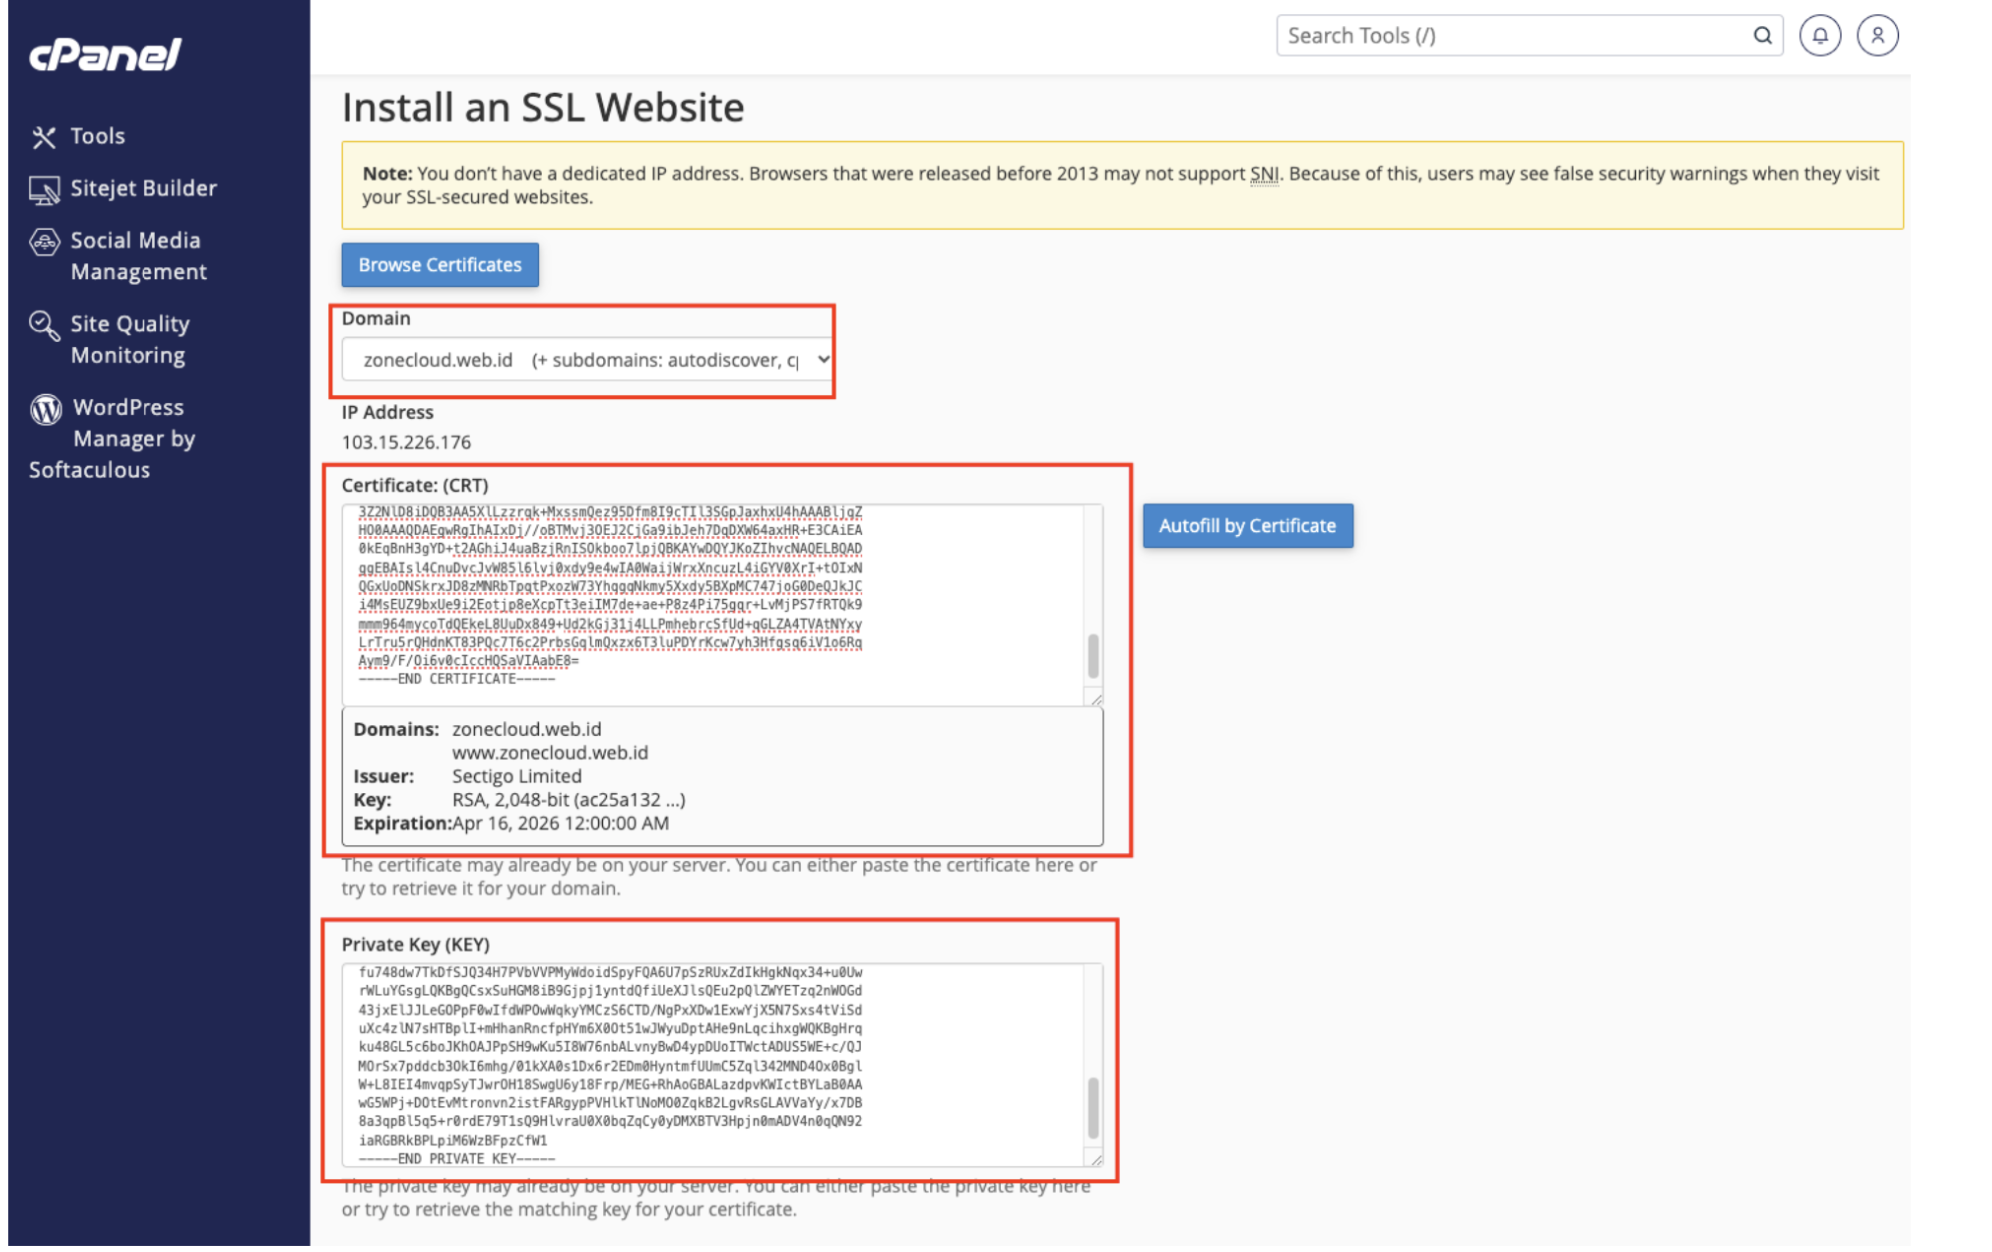Click the IP Address label
This screenshot has width=1992, height=1252.
[x=387, y=412]
